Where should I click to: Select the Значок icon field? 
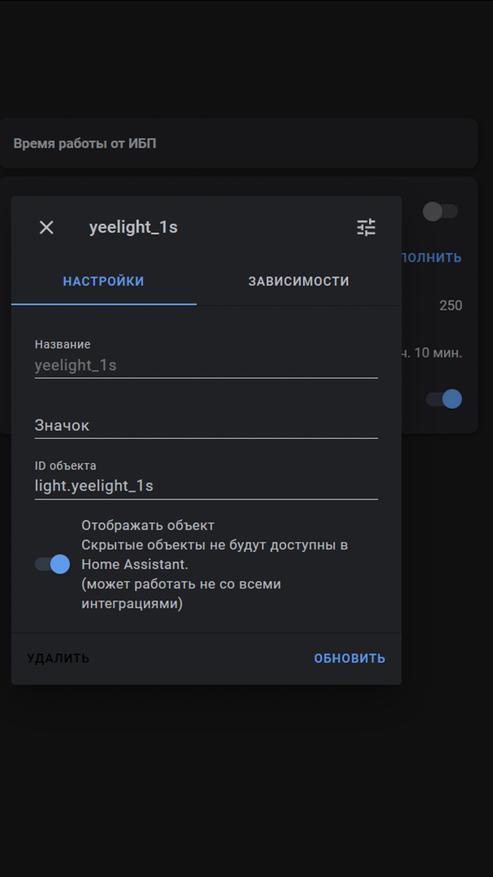206,425
